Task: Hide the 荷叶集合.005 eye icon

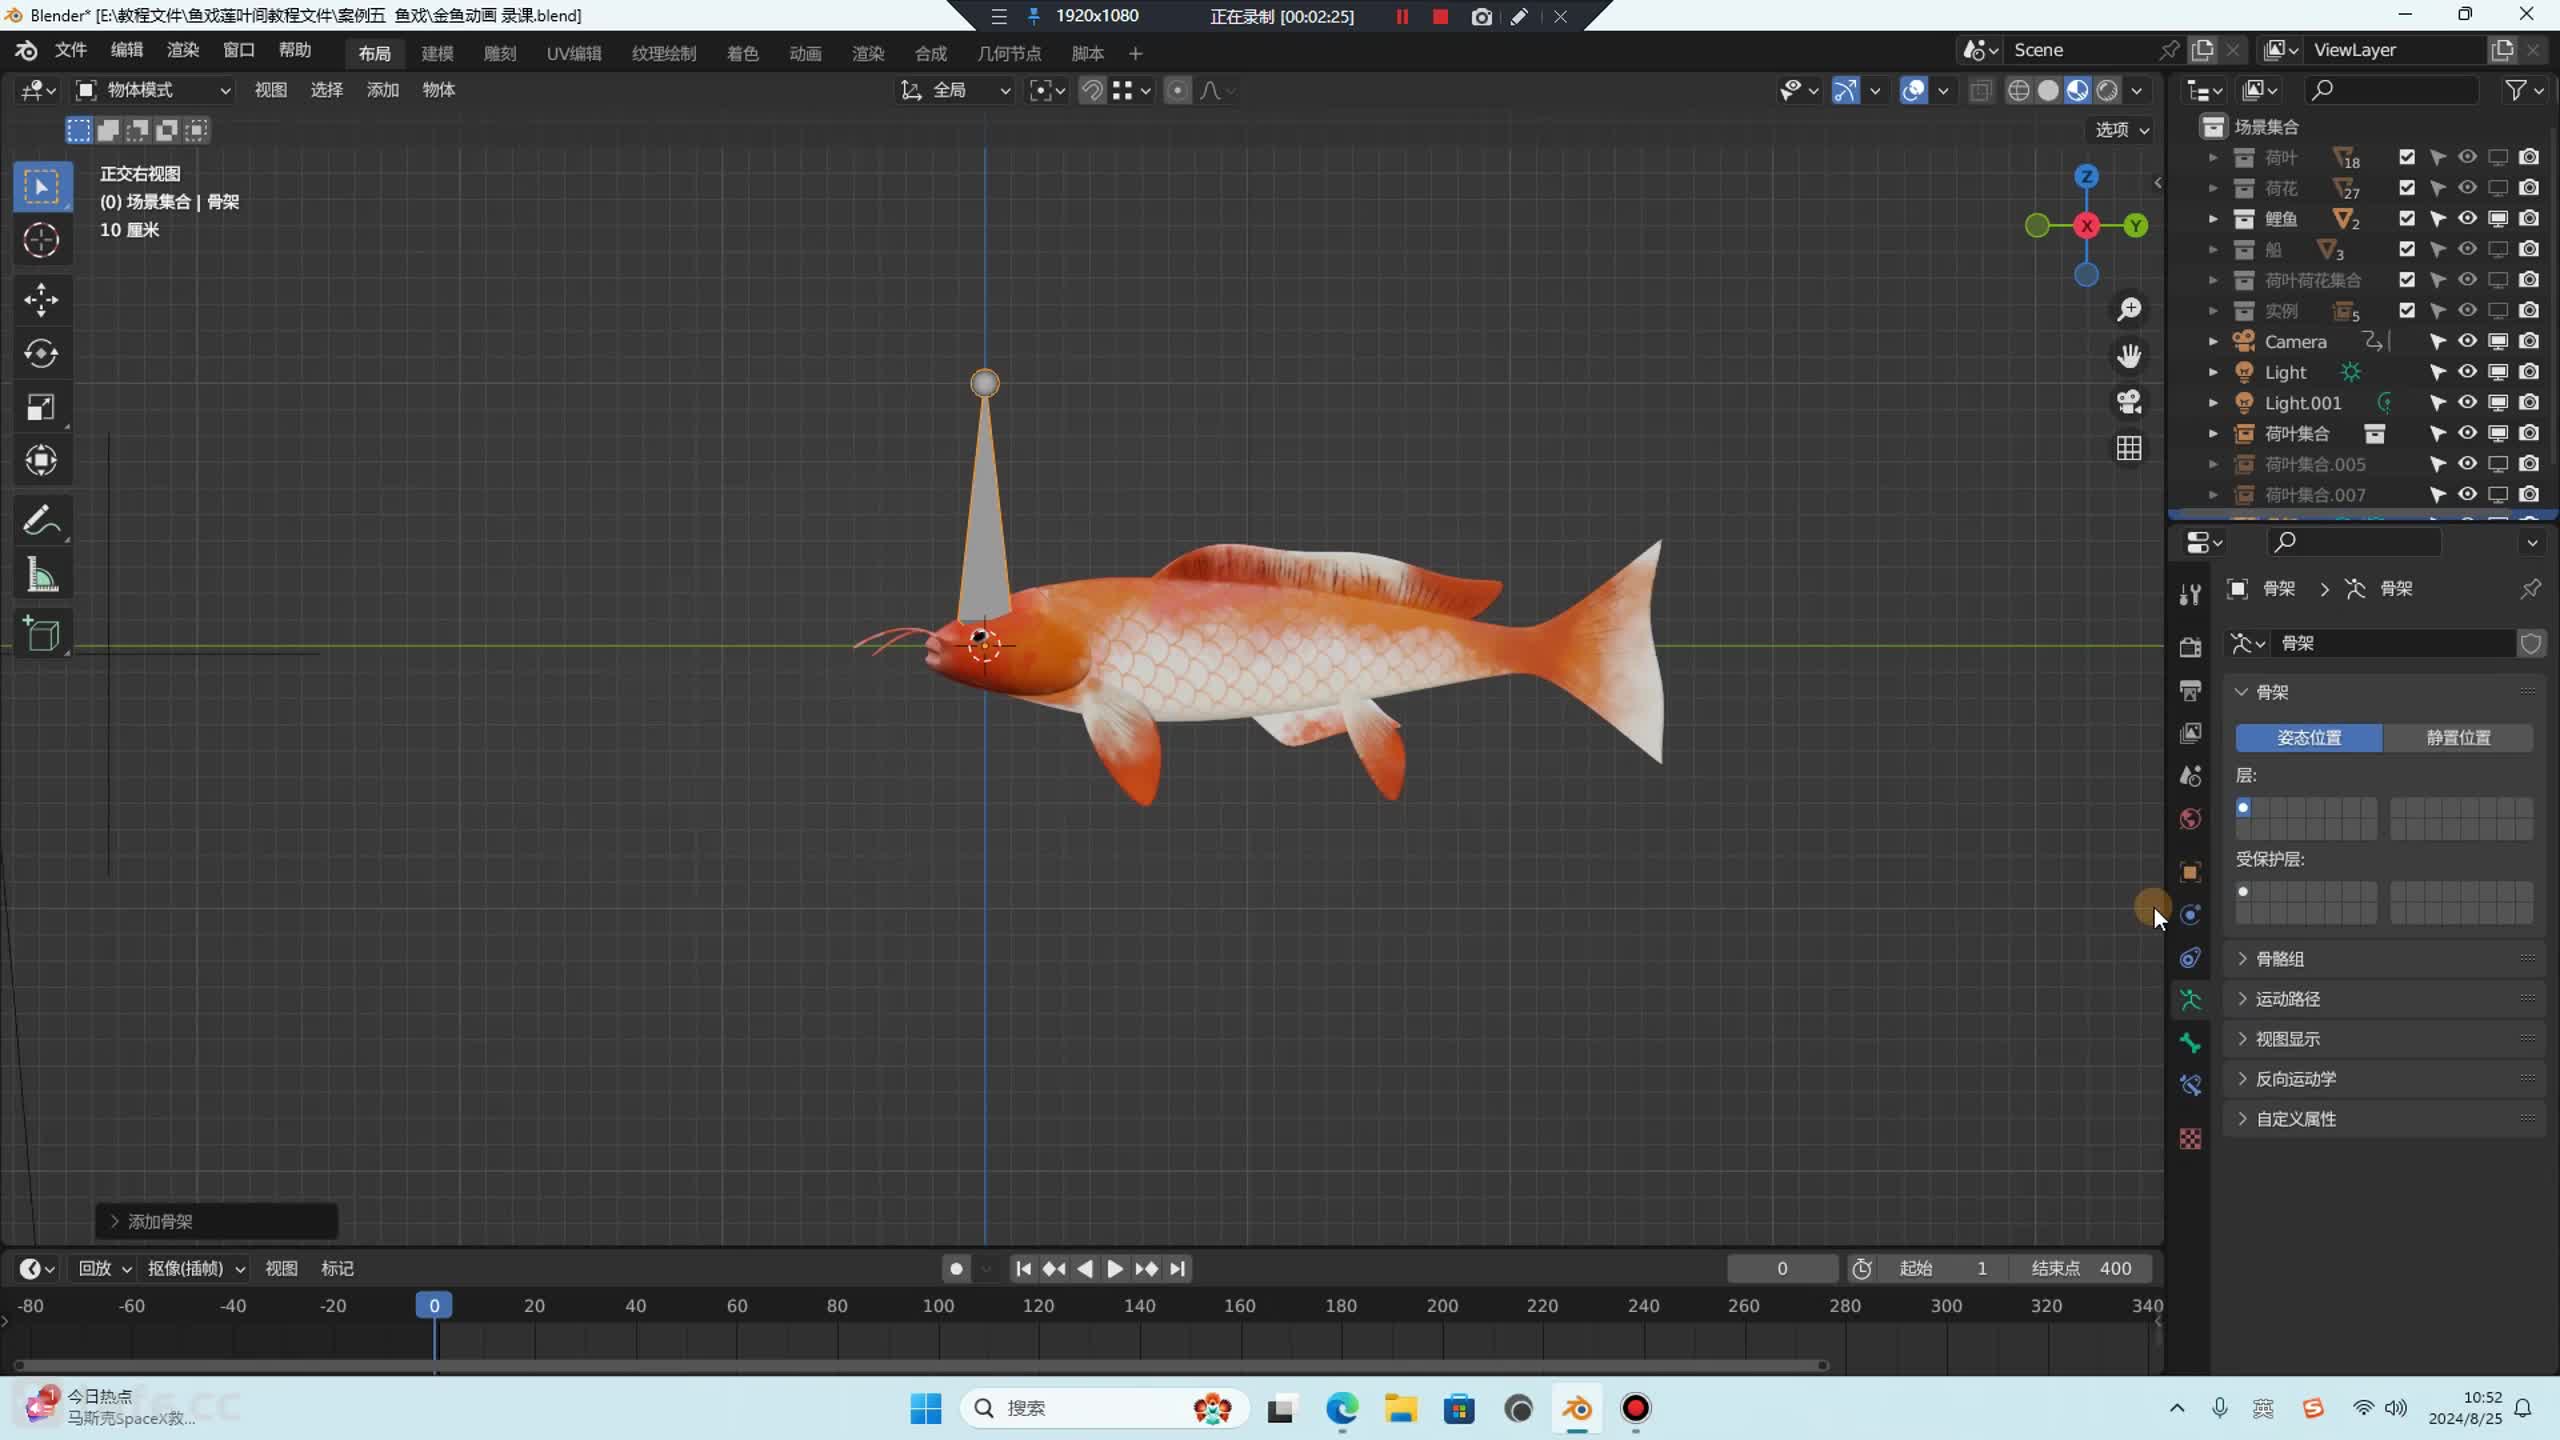Action: pyautogui.click(x=2468, y=464)
